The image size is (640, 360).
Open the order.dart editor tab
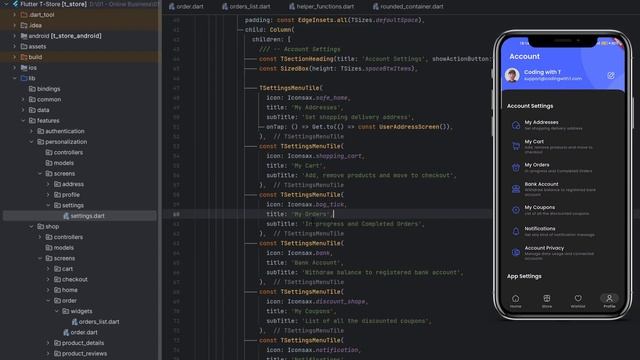(x=186, y=7)
